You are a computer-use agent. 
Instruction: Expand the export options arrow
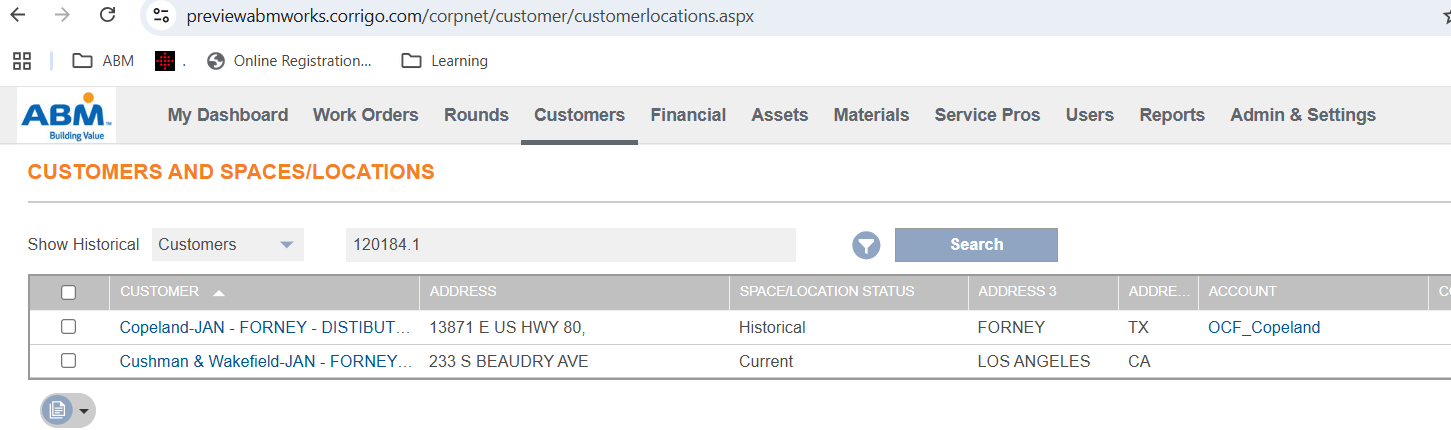[84, 411]
